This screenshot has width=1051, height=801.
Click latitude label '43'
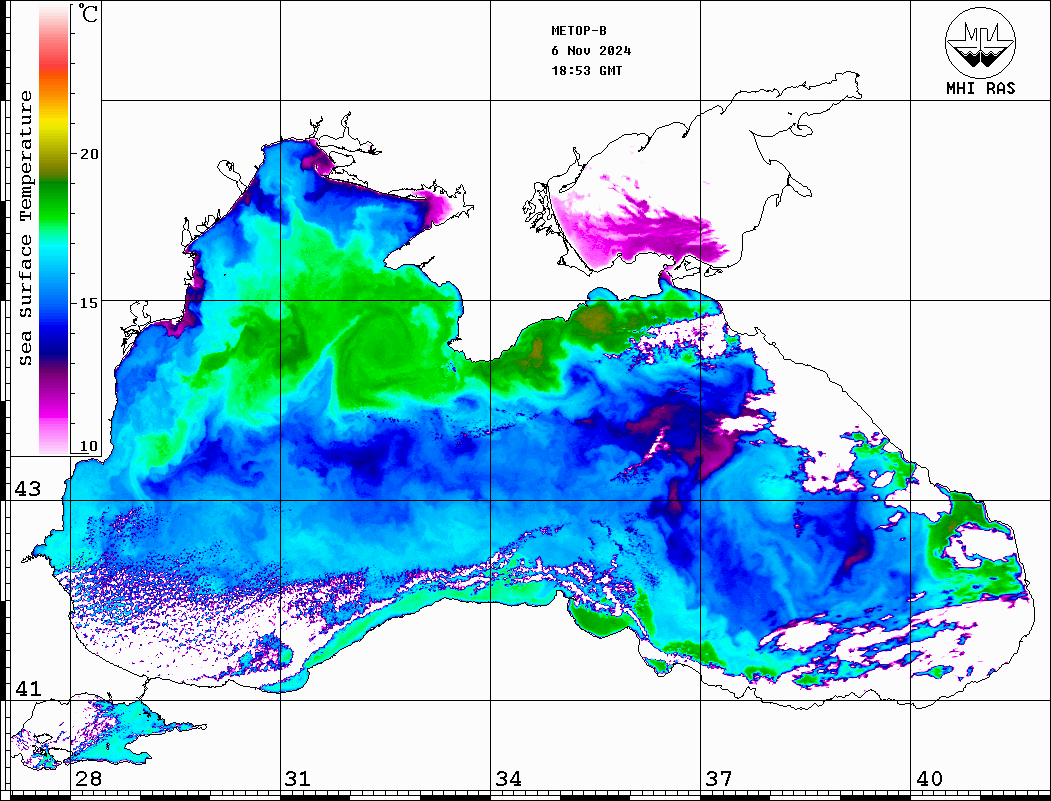coord(27,489)
